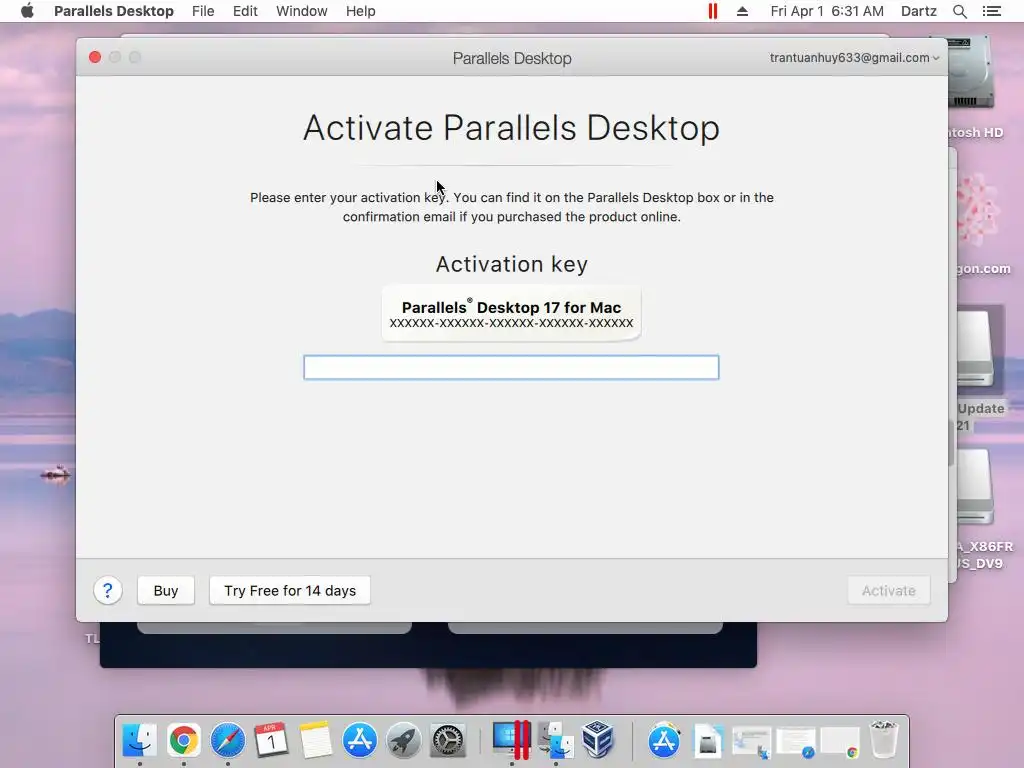
Task: Click the help question mark button
Action: (x=108, y=590)
